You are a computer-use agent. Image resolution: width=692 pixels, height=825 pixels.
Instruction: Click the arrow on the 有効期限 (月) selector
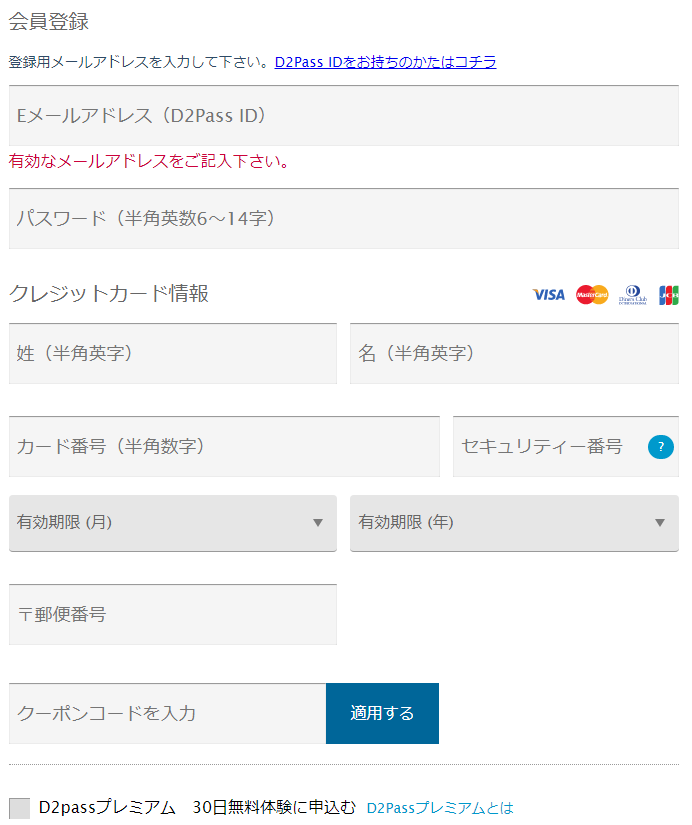tap(318, 523)
